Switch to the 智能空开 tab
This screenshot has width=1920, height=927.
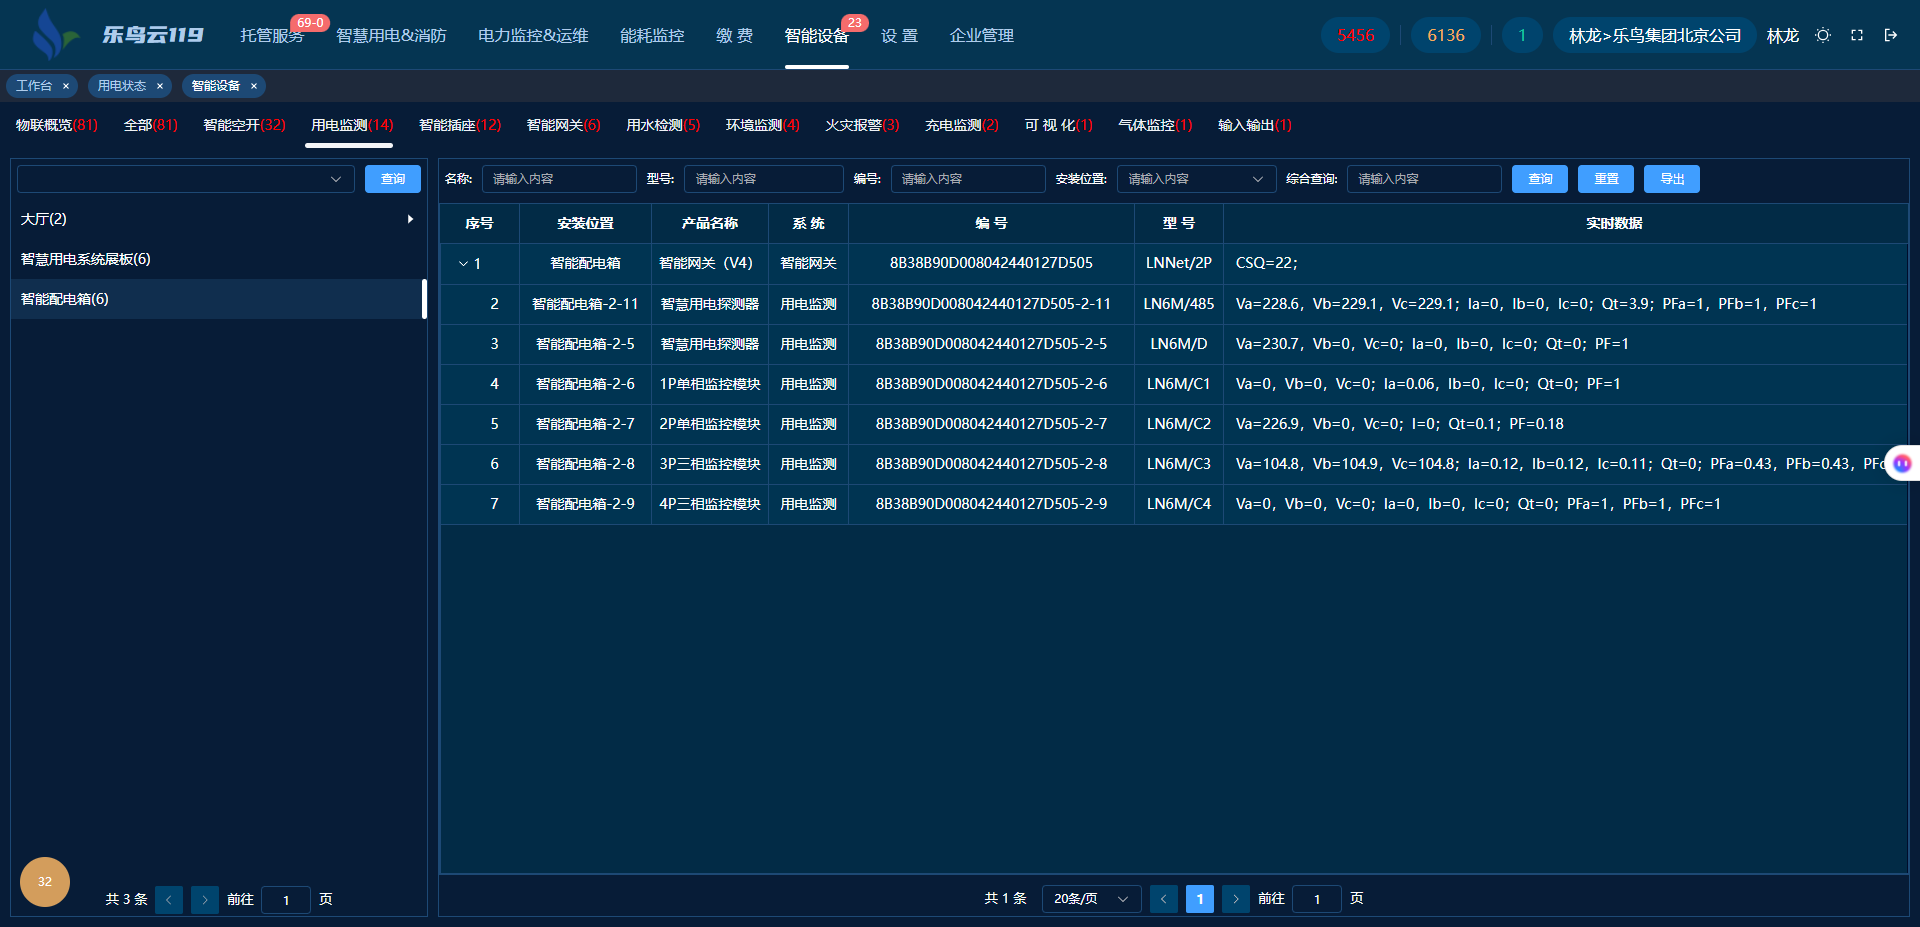pyautogui.click(x=244, y=125)
